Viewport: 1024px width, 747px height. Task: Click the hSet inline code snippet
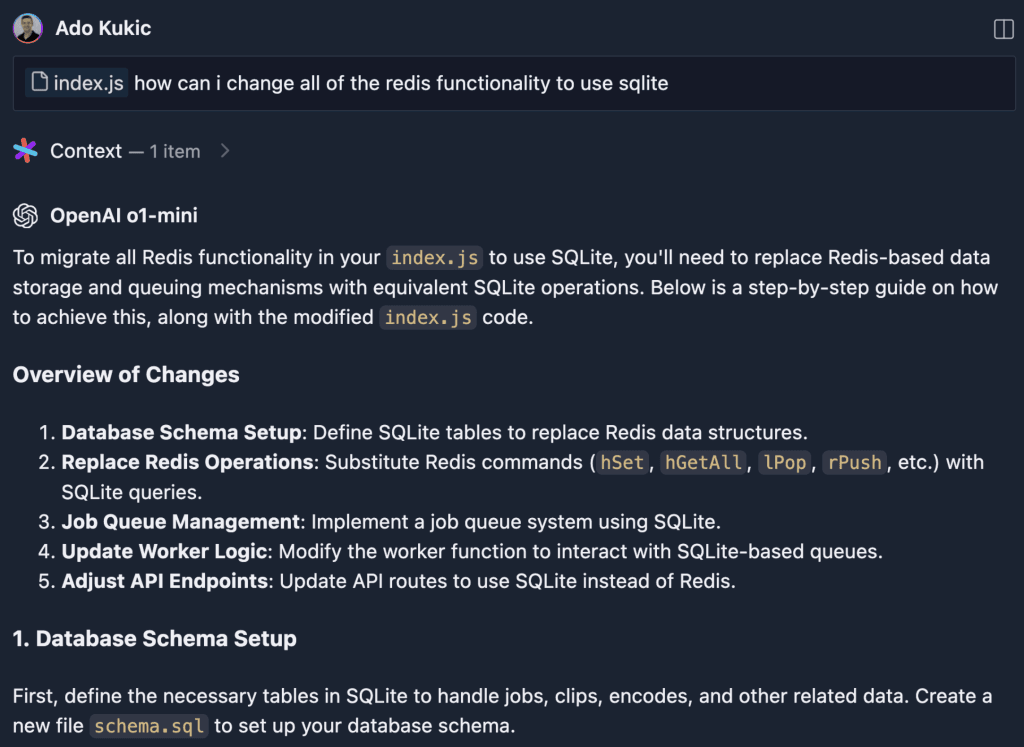coord(622,462)
